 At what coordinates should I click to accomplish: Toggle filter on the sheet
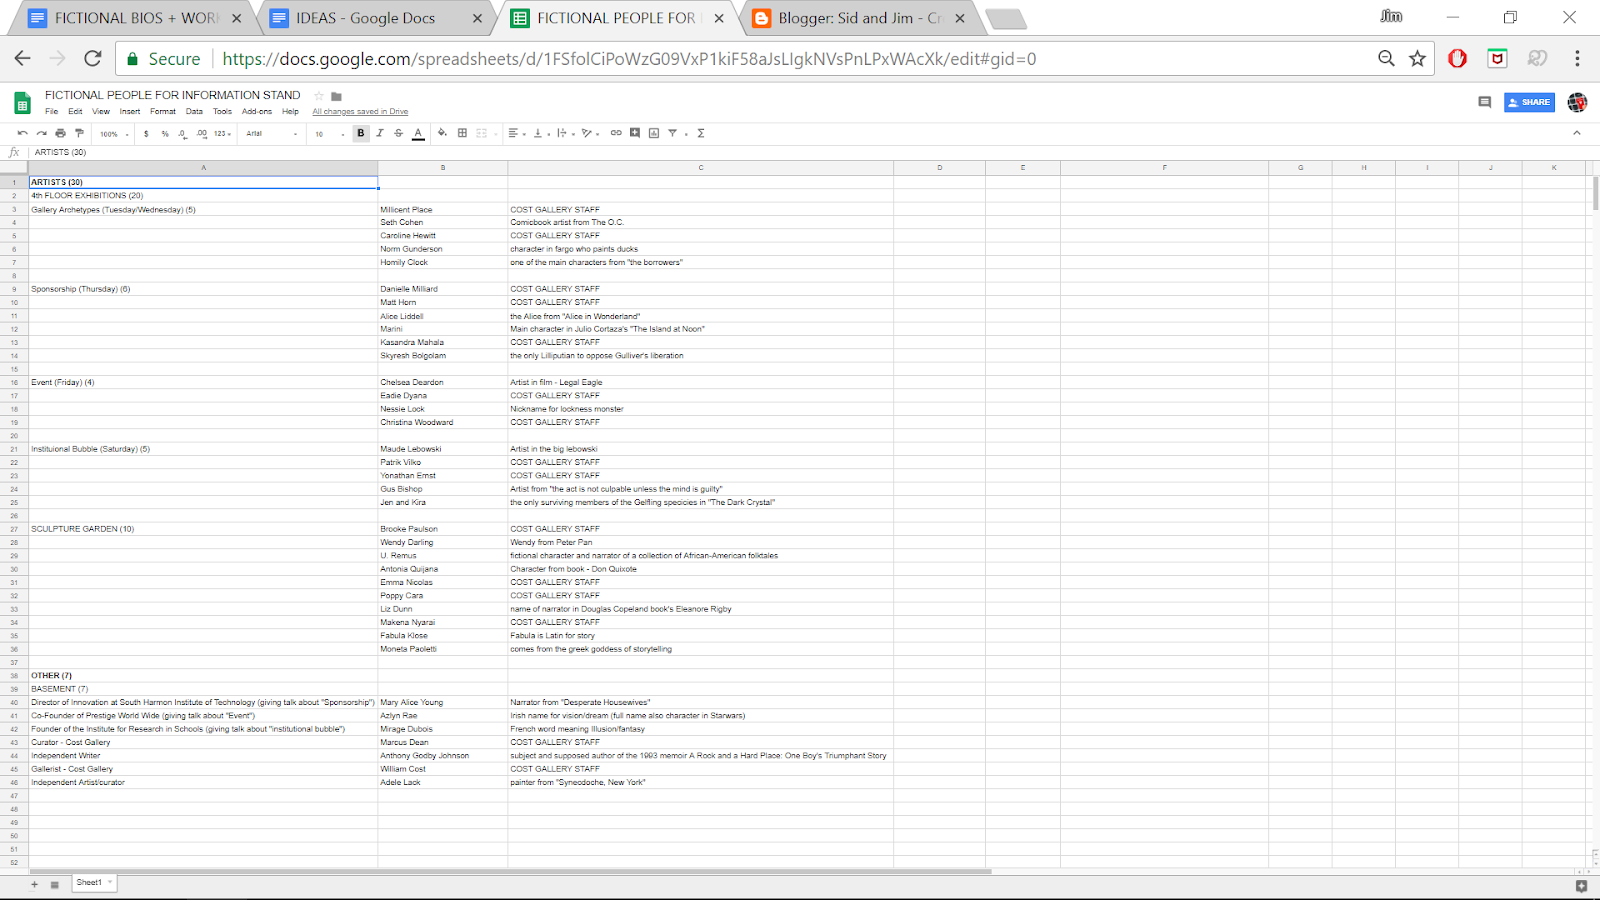pyautogui.click(x=674, y=133)
